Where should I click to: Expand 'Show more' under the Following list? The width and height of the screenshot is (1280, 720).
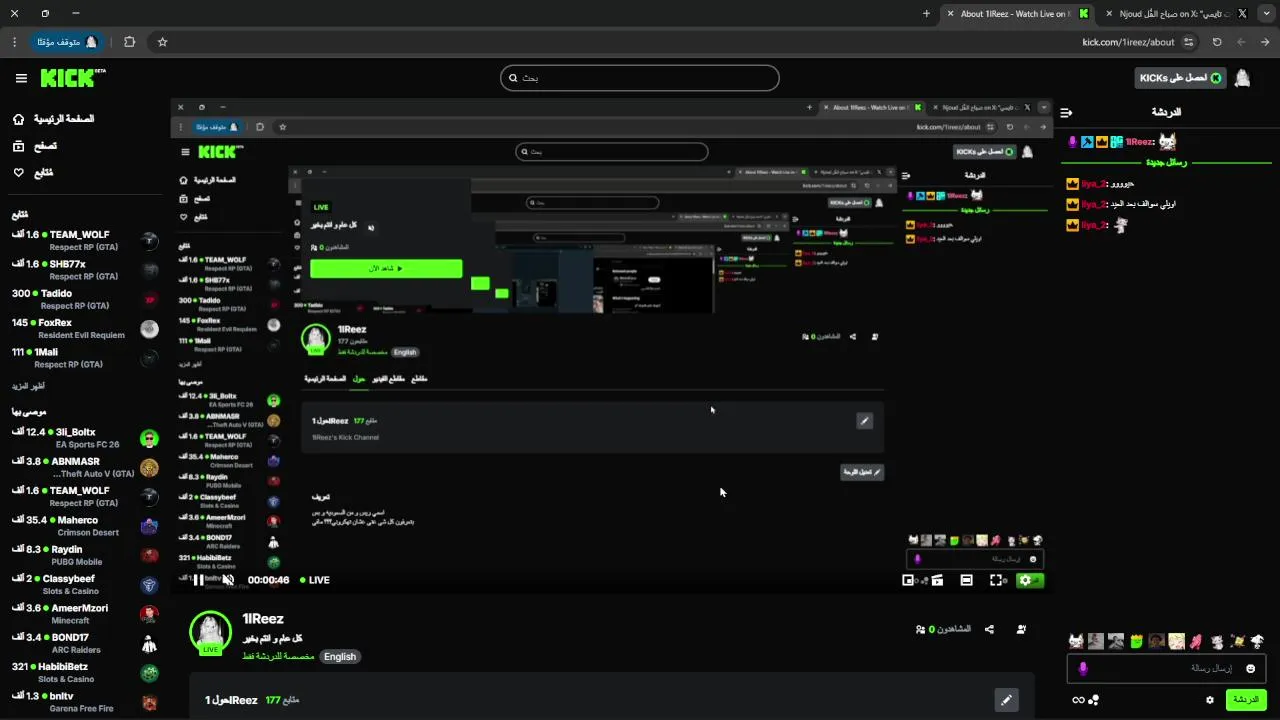28,386
